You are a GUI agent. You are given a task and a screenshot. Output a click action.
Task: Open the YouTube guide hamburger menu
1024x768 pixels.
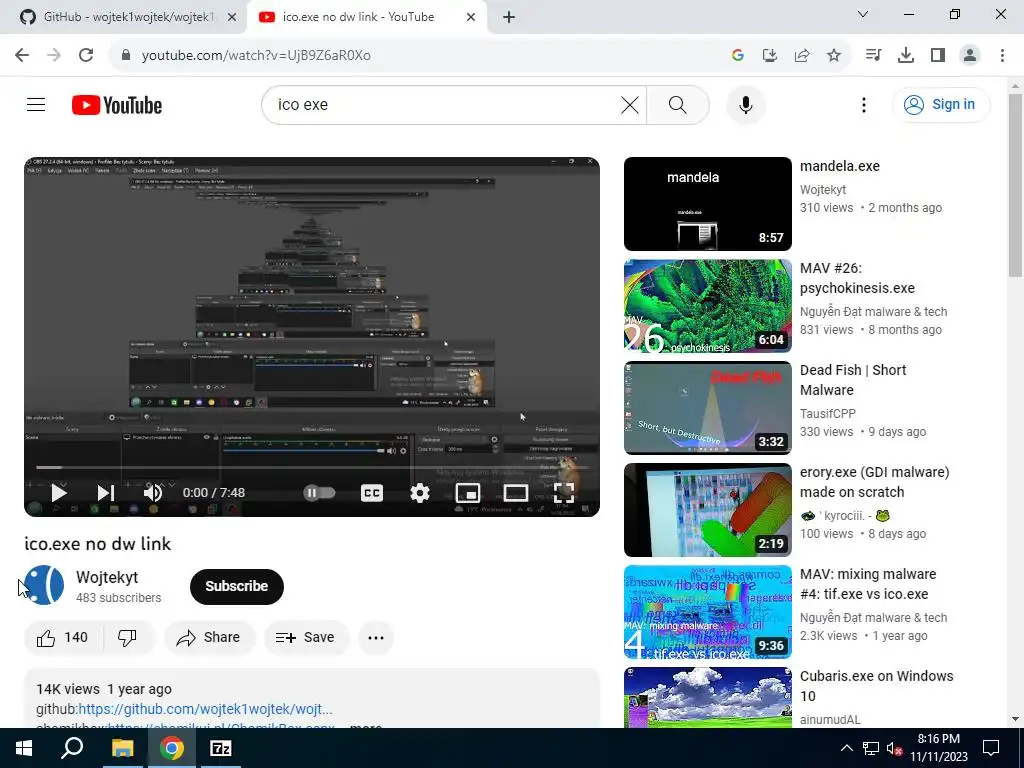pos(36,104)
